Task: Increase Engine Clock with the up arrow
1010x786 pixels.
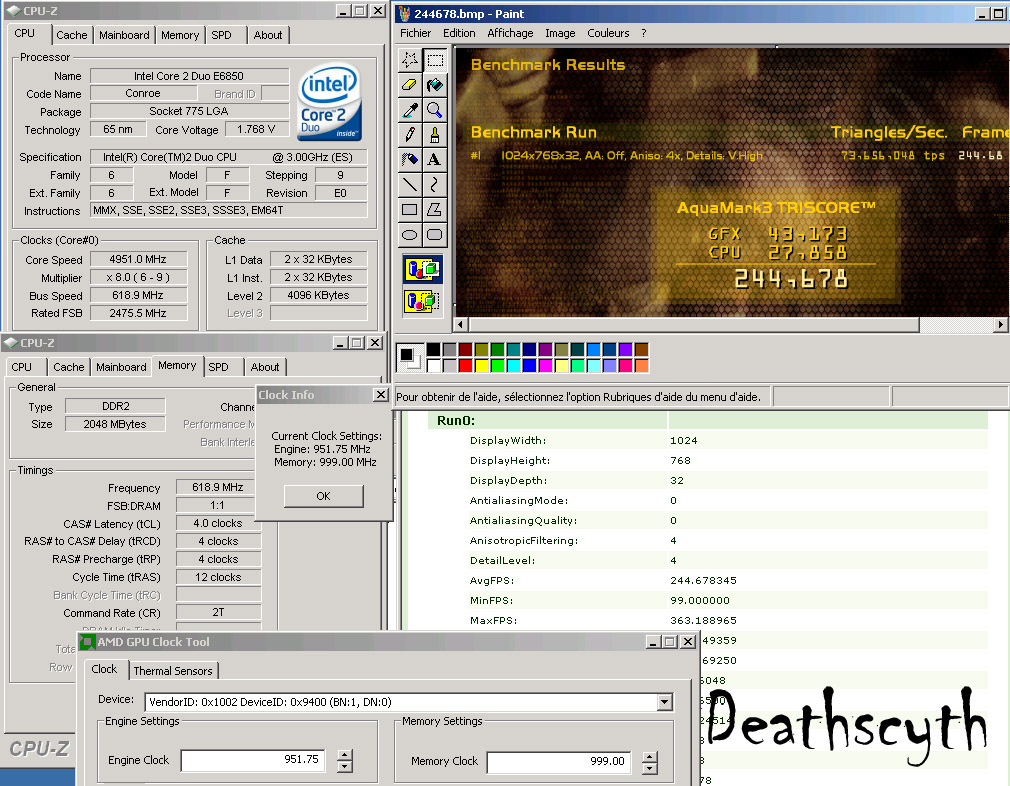Action: pos(345,755)
